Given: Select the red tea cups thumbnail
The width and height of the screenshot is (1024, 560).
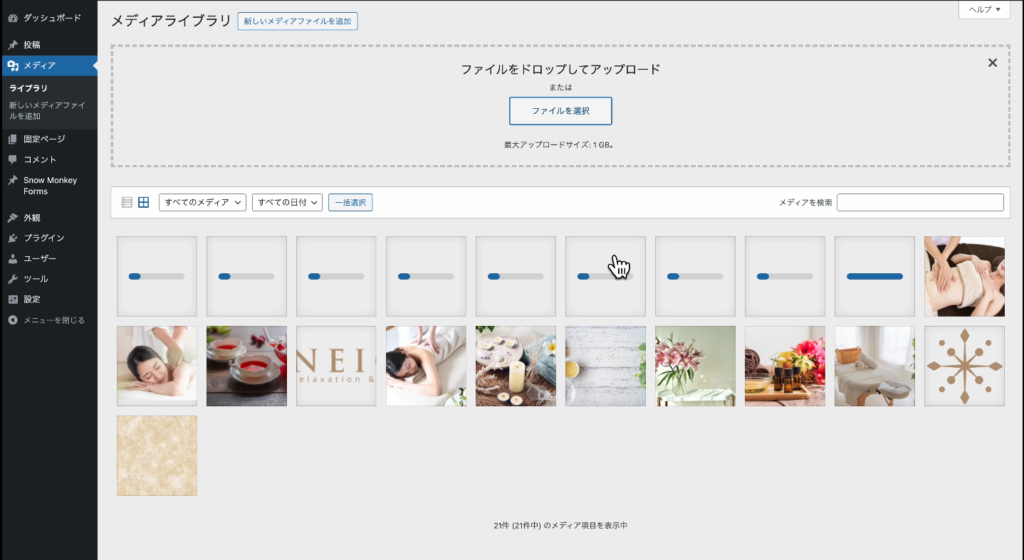Looking at the screenshot, I should pos(246,366).
